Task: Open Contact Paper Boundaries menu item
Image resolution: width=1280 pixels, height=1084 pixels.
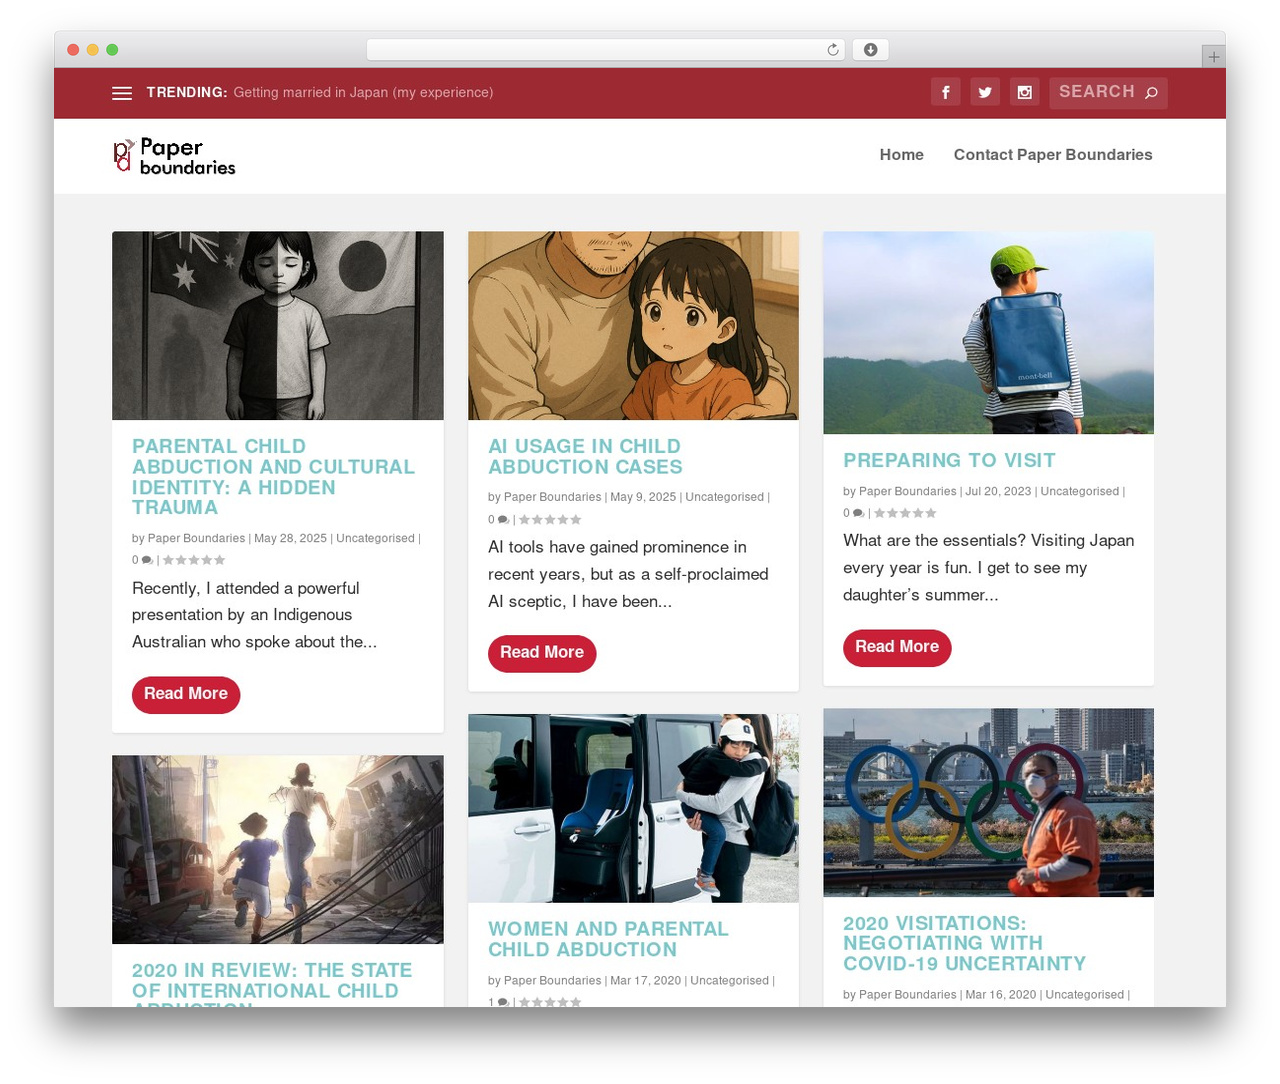Action: pyautogui.click(x=1053, y=155)
